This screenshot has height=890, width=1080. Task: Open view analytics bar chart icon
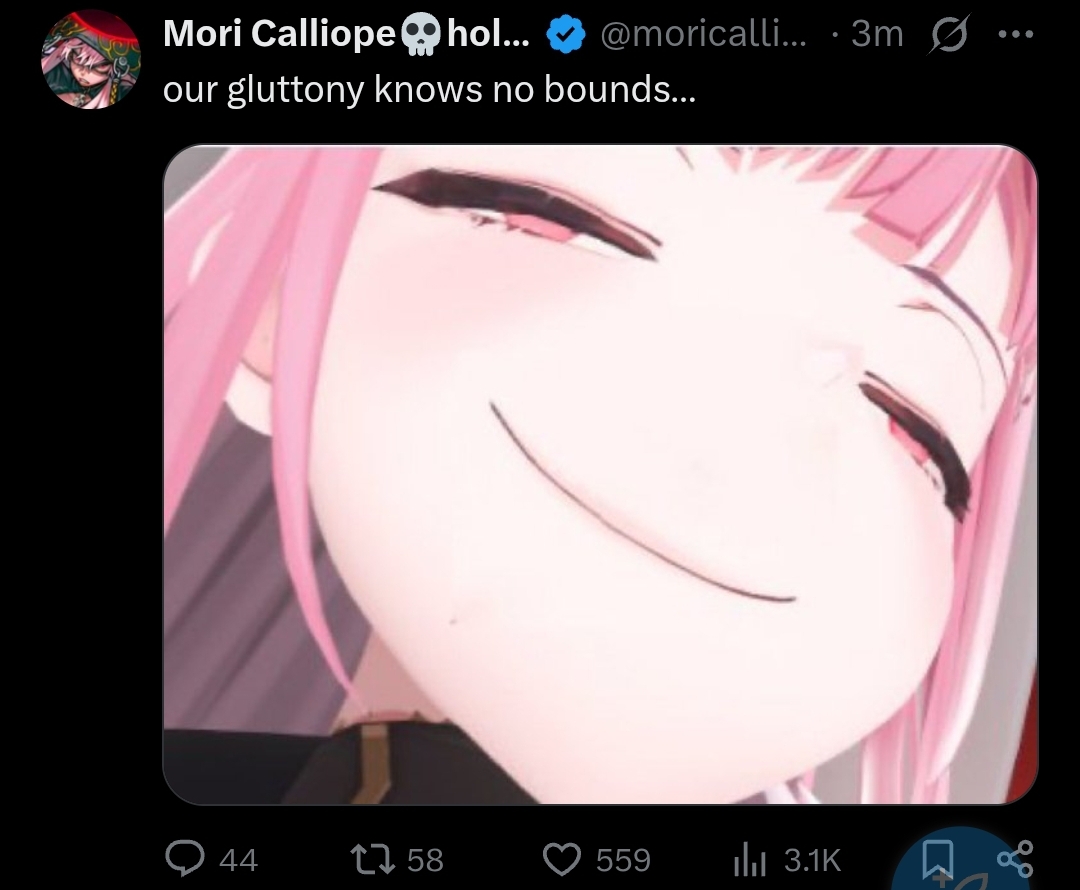(x=750, y=859)
